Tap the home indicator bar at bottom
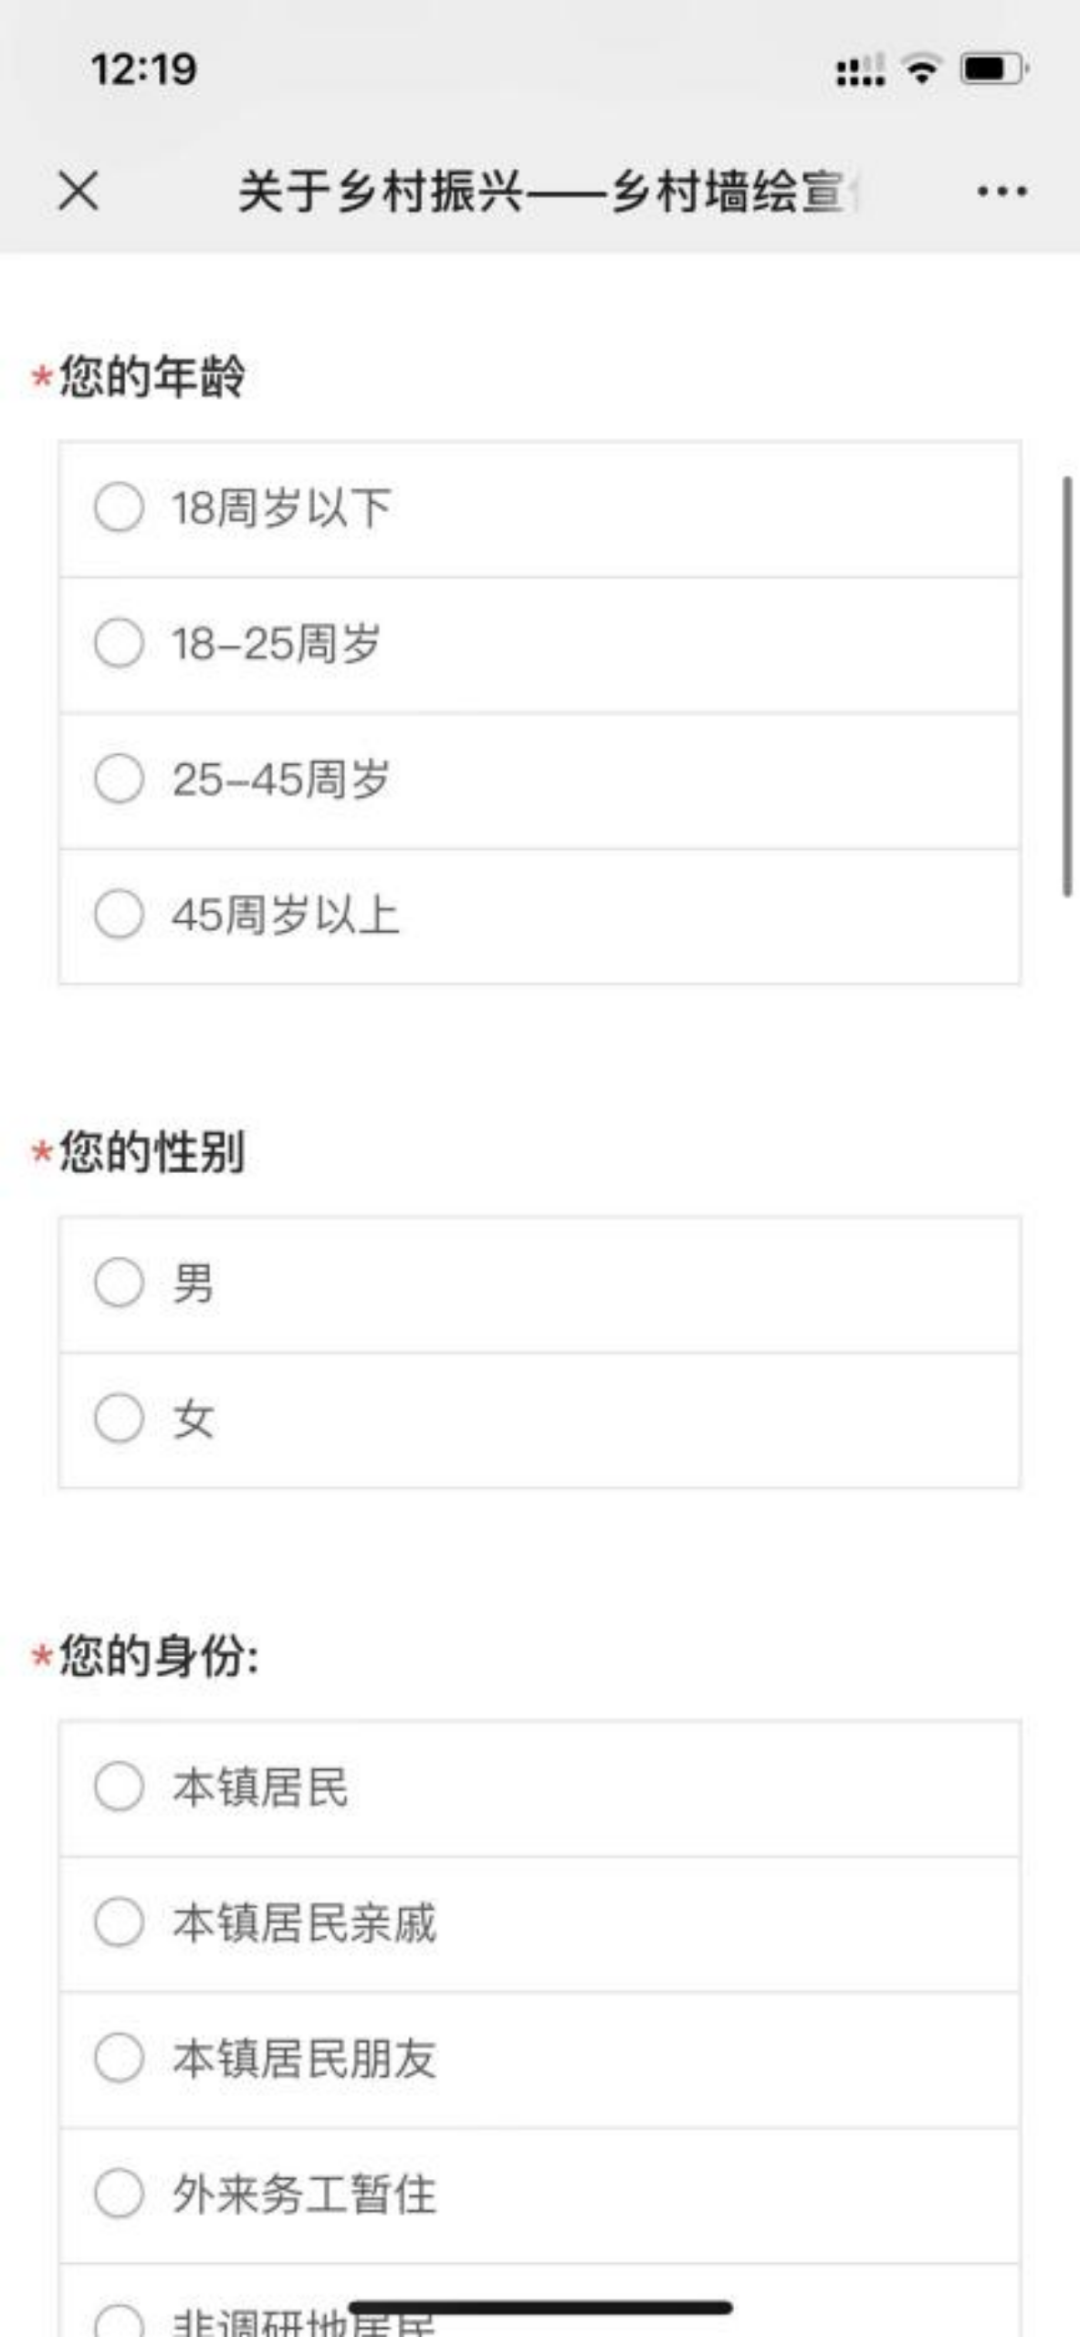 pyautogui.click(x=540, y=2308)
